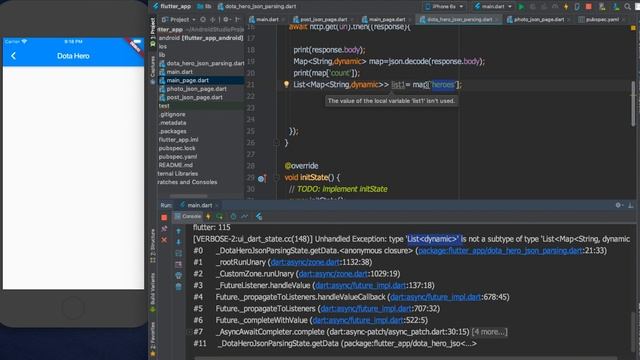Click 'lib' breadcrumb in navigation bar
640x360 pixels.
pyautogui.click(x=205, y=7)
